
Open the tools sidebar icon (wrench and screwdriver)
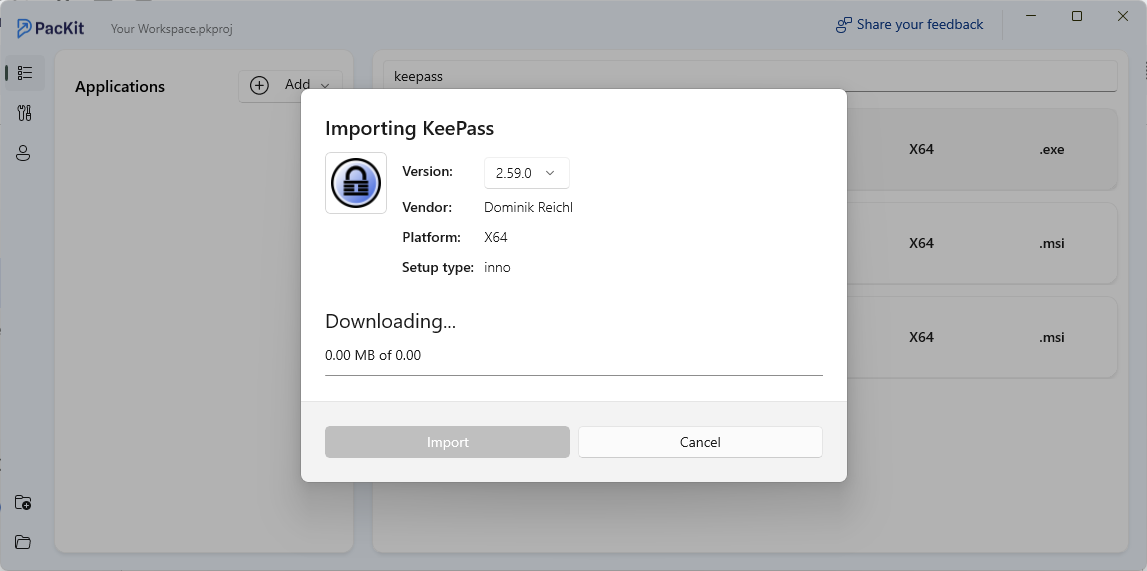click(x=25, y=113)
